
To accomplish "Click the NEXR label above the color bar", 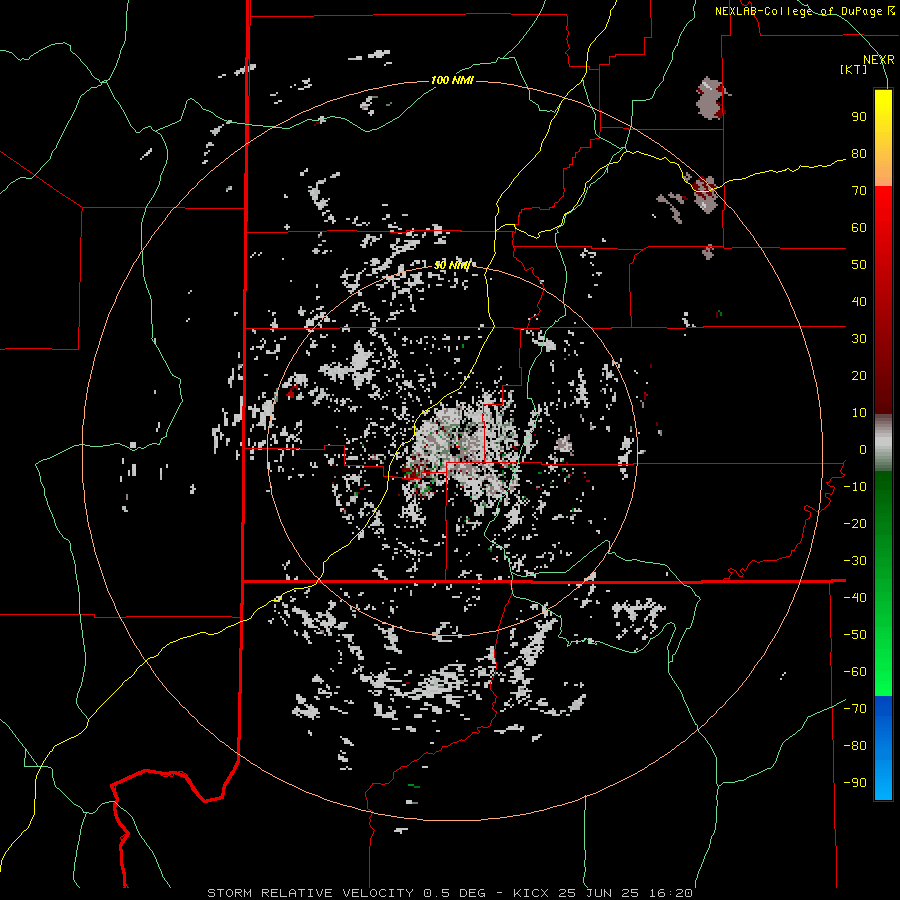I will pos(878,60).
